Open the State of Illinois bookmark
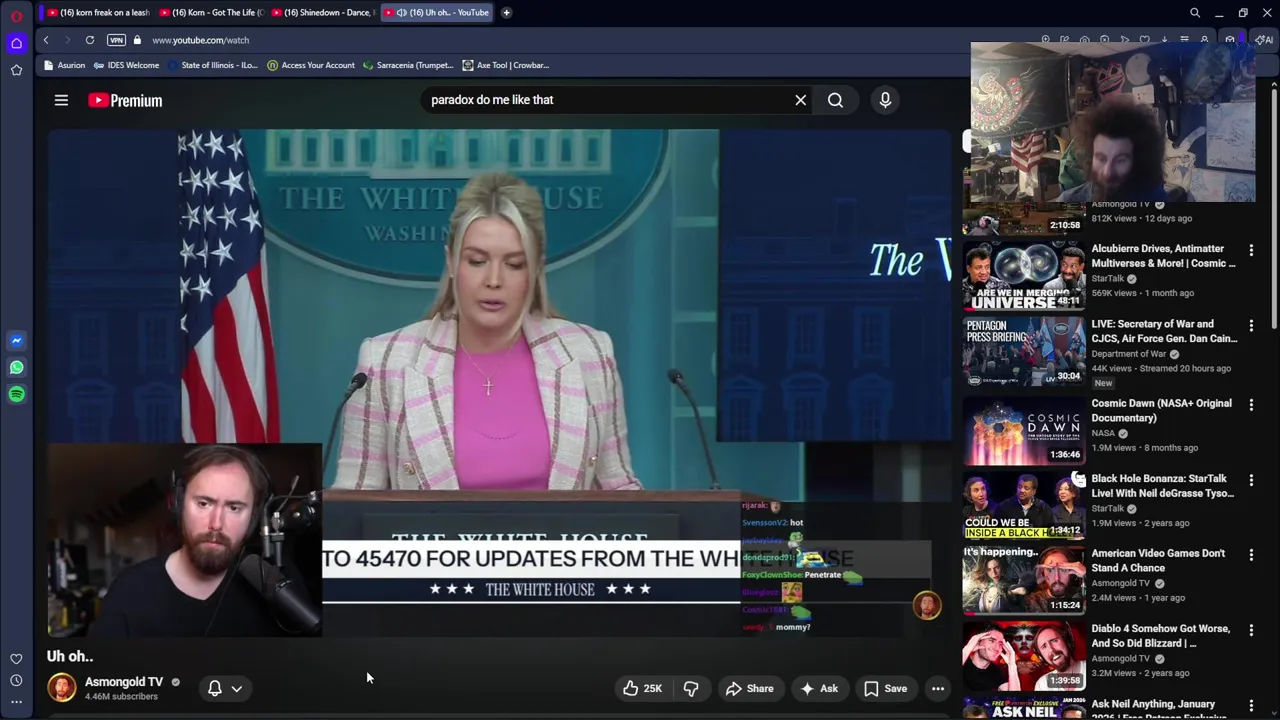 213,65
